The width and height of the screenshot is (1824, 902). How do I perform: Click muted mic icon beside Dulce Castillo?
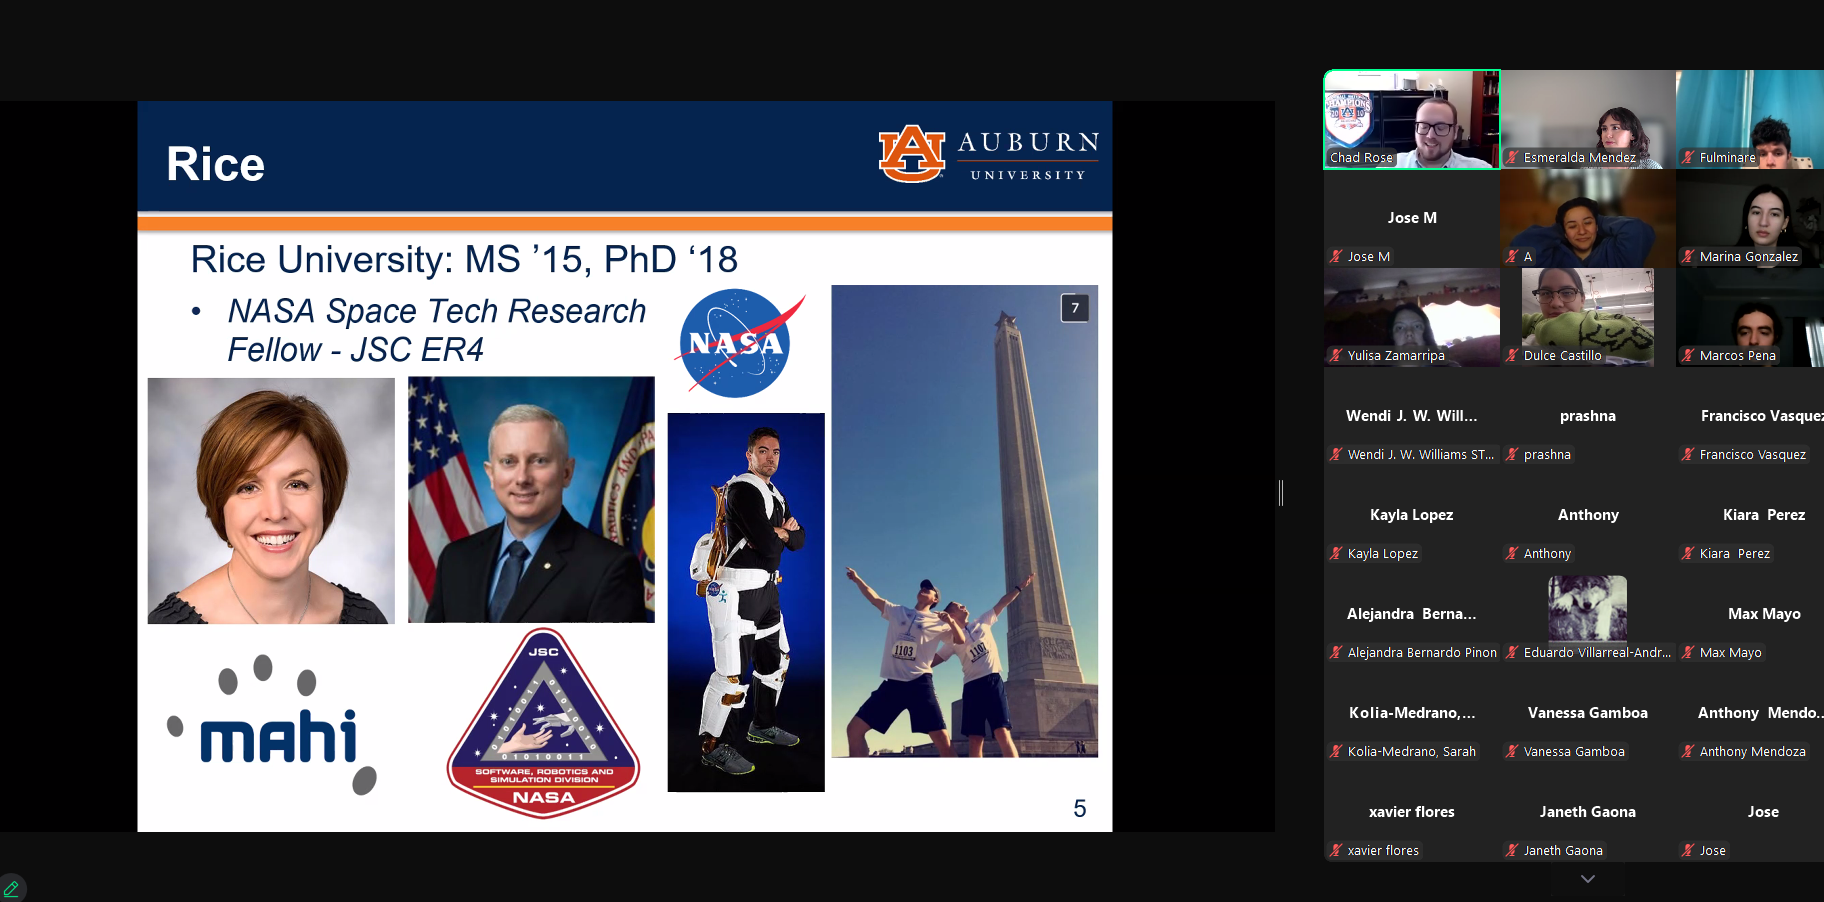click(x=1512, y=356)
